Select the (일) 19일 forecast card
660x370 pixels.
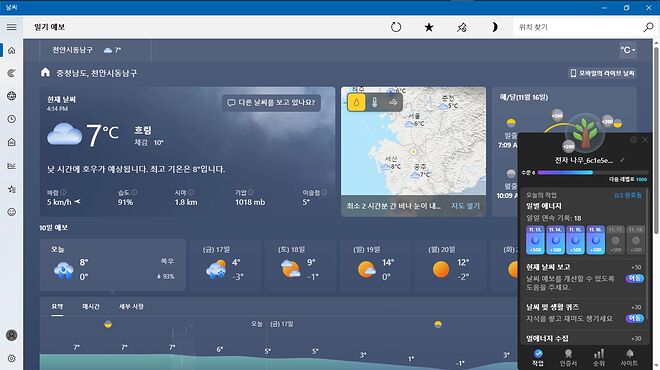[376, 265]
